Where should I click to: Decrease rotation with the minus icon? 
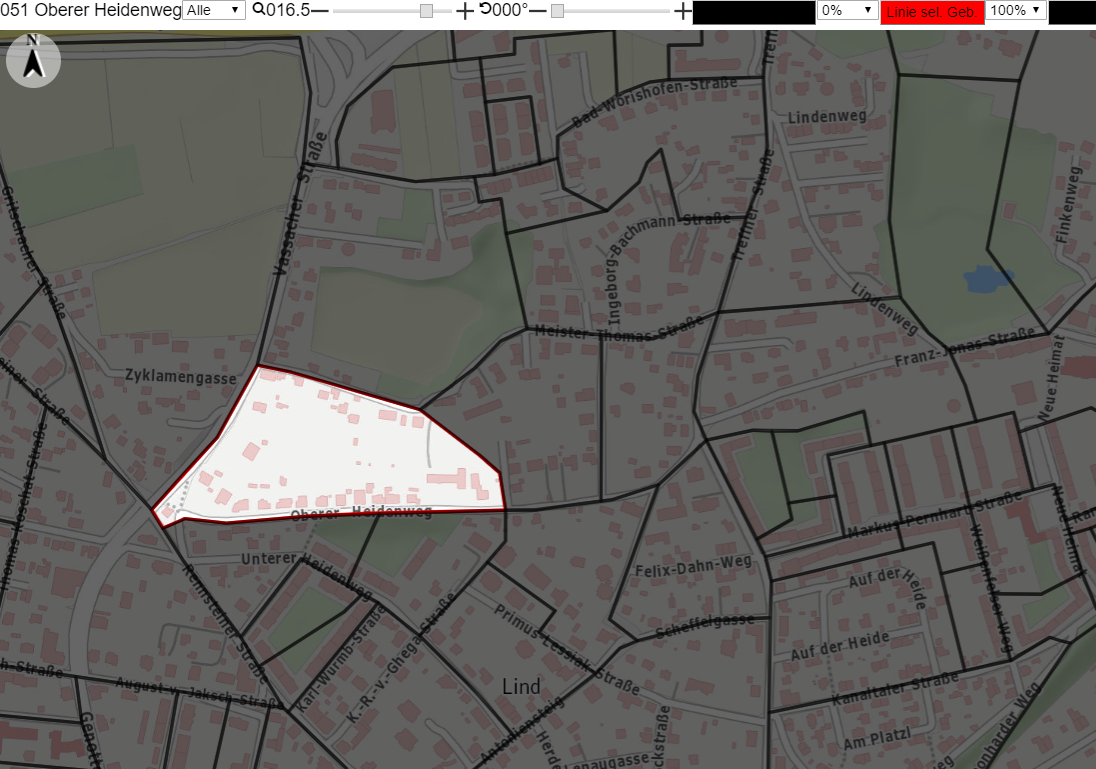pyautogui.click(x=537, y=10)
